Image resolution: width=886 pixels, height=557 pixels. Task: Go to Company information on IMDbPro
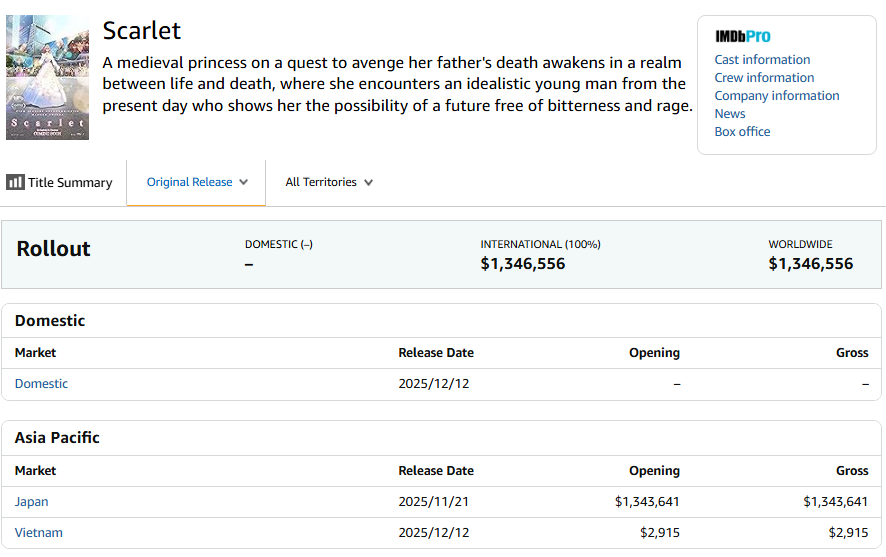click(x=776, y=96)
